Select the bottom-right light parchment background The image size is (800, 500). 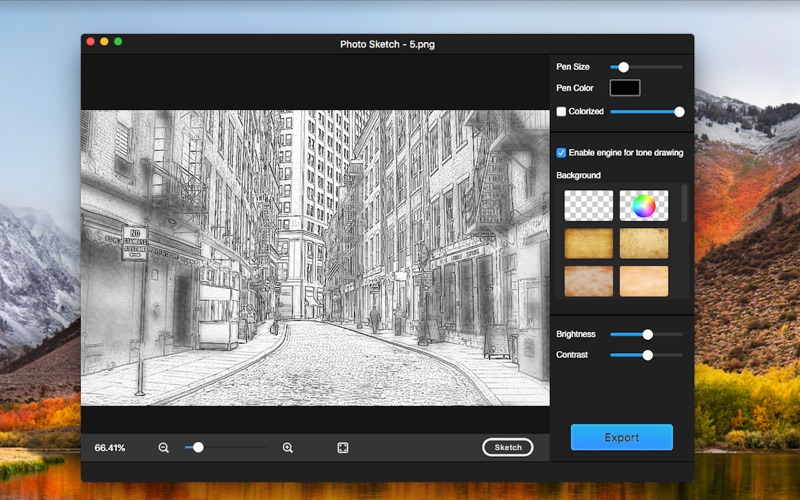point(643,281)
